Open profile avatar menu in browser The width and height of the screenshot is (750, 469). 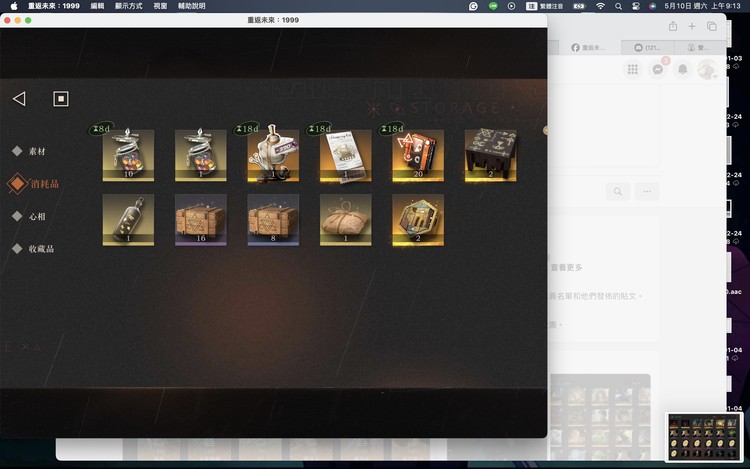tap(707, 69)
